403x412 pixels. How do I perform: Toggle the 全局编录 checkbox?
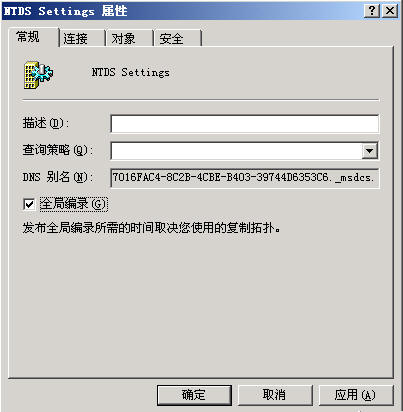point(29,204)
